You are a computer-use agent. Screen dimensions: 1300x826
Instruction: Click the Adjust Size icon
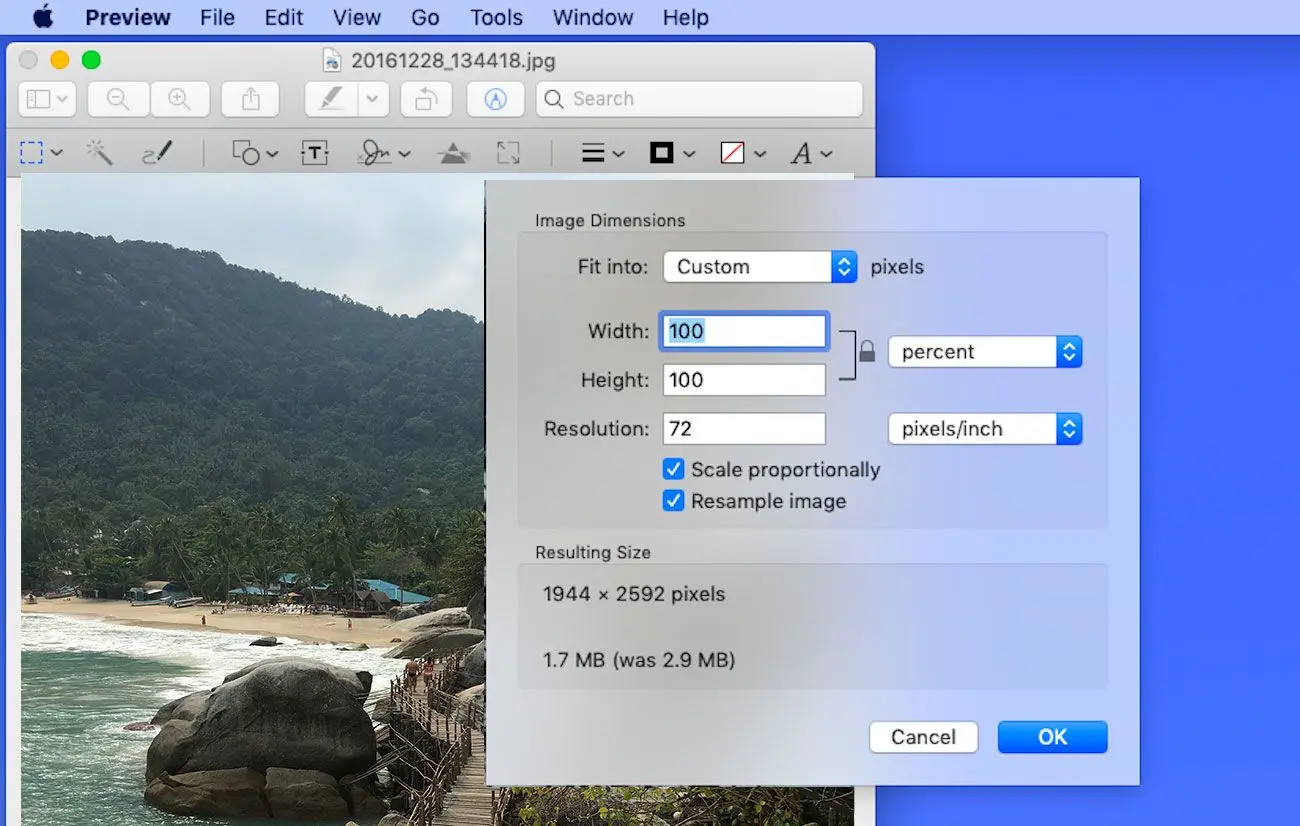tap(508, 153)
